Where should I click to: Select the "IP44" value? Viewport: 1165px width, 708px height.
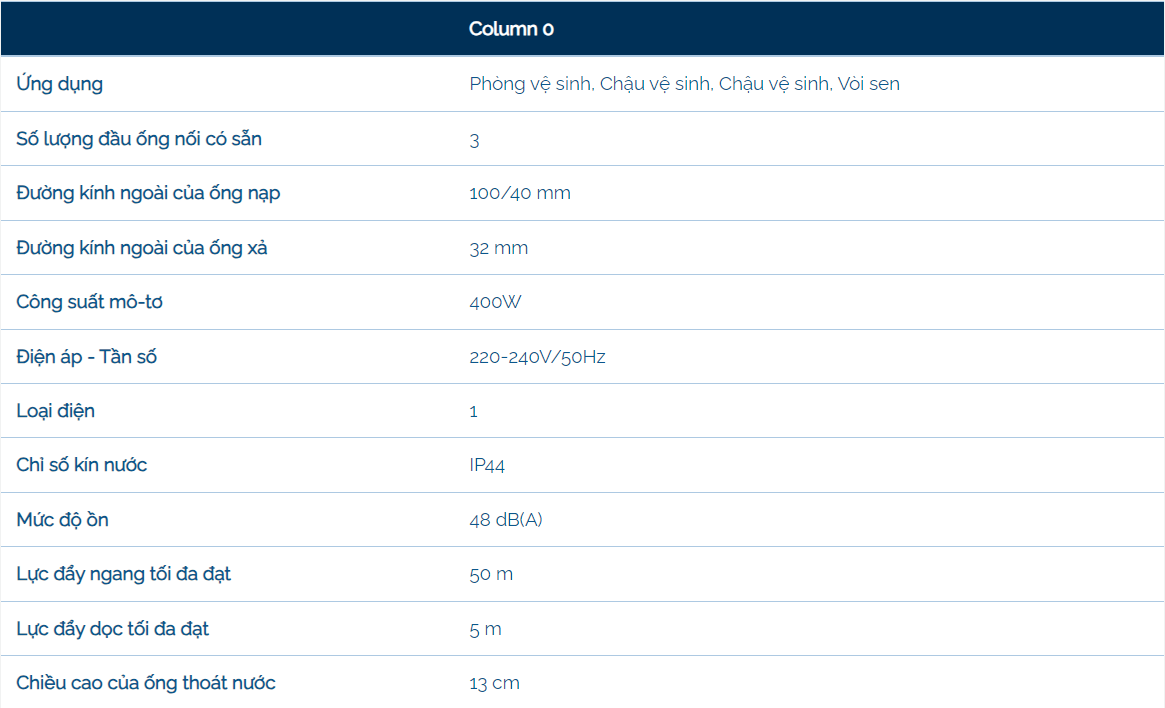point(487,465)
